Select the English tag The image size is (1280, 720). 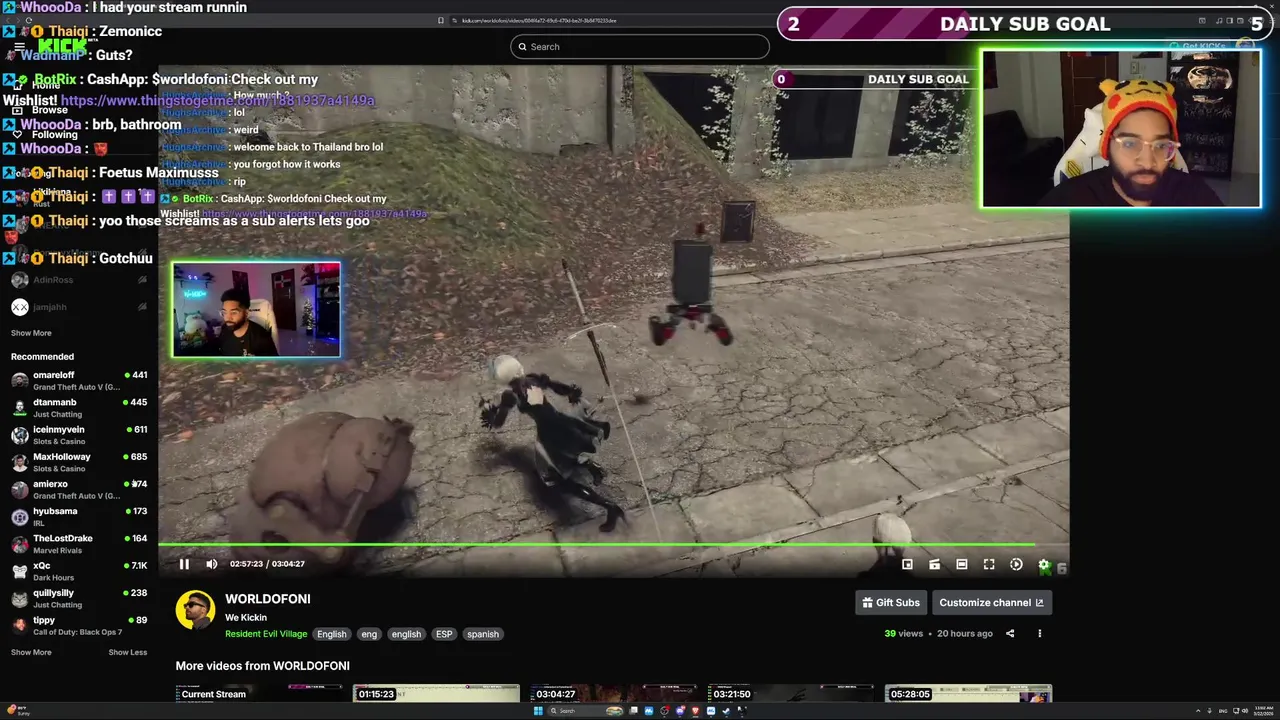click(x=331, y=634)
